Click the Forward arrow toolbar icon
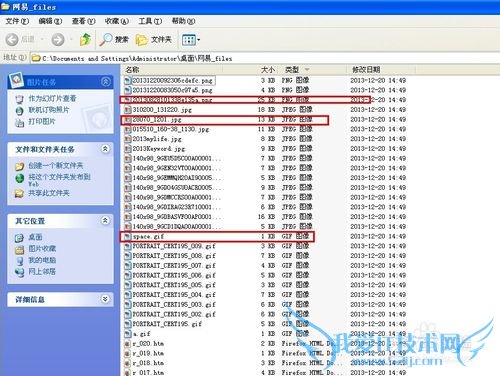 (58, 40)
